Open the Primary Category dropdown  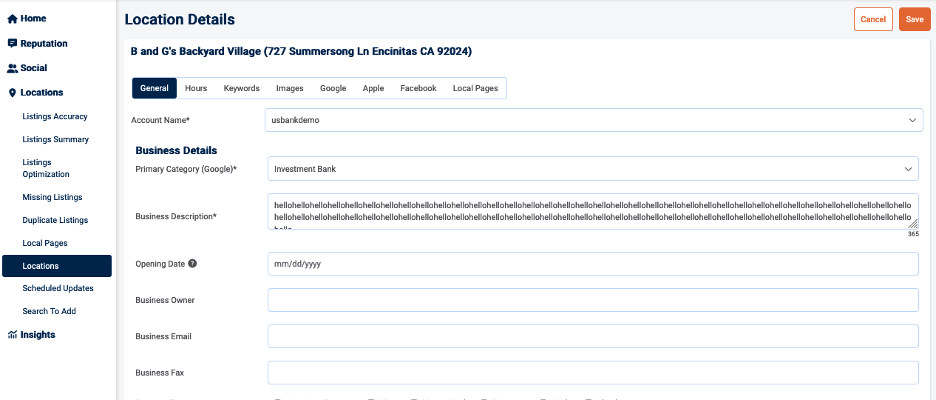[593, 169]
